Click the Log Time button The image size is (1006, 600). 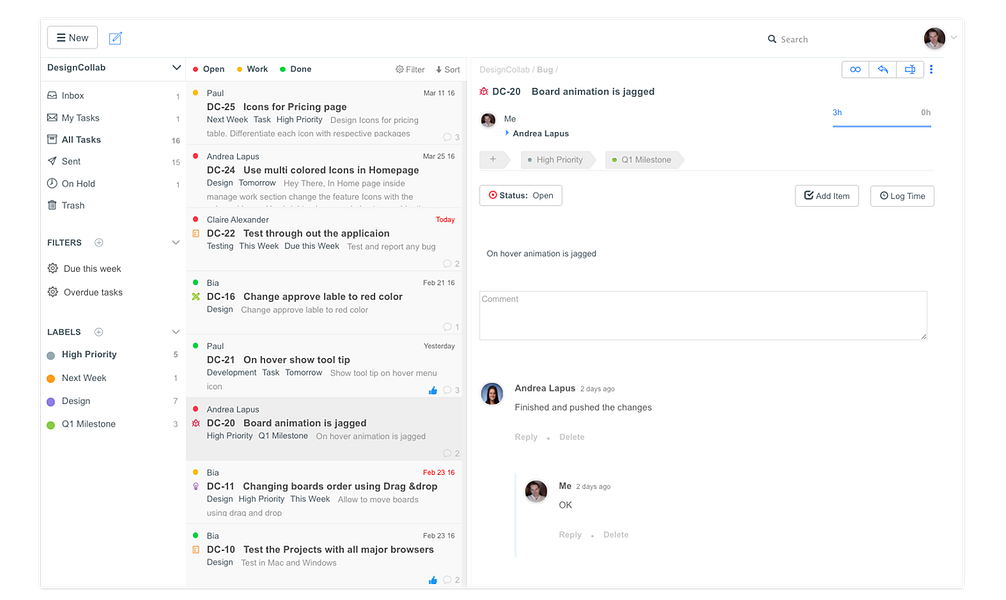tap(902, 196)
